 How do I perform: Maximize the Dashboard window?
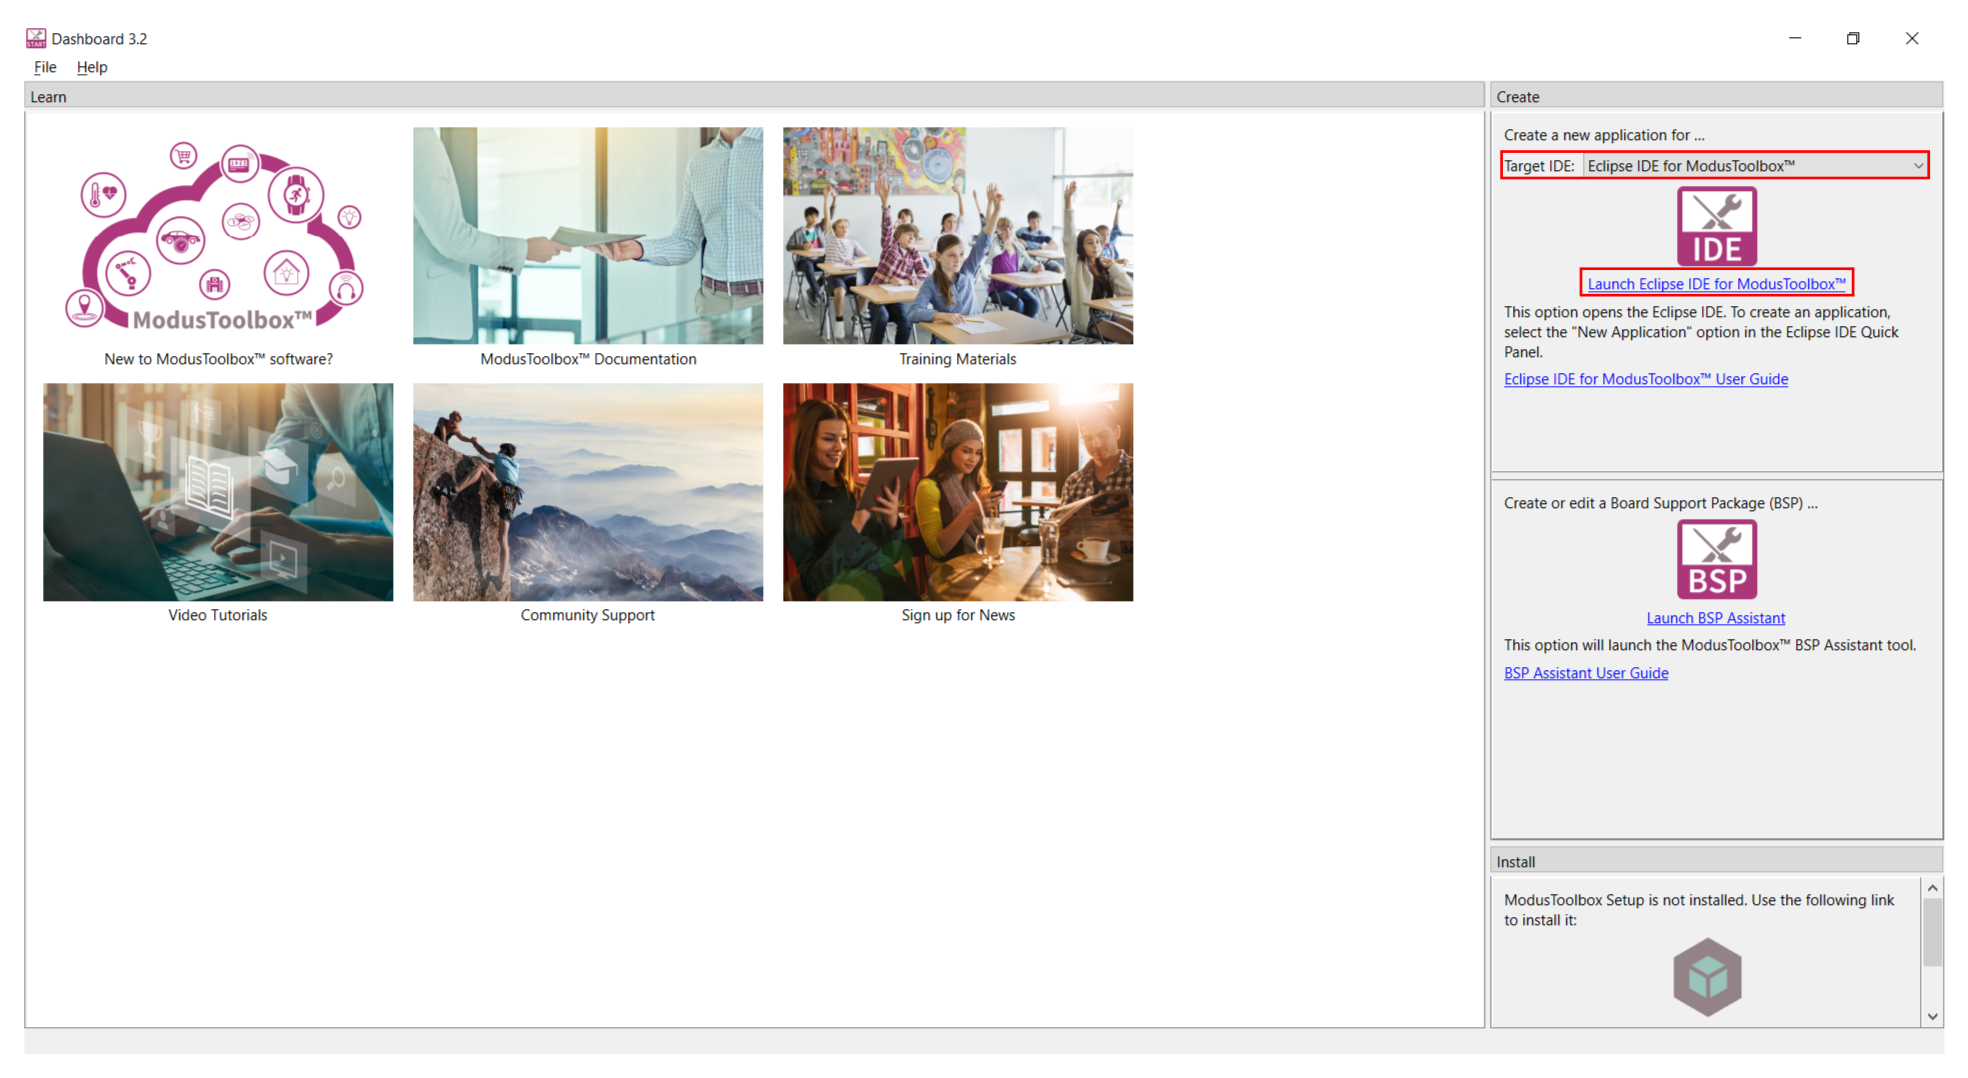tap(1853, 38)
